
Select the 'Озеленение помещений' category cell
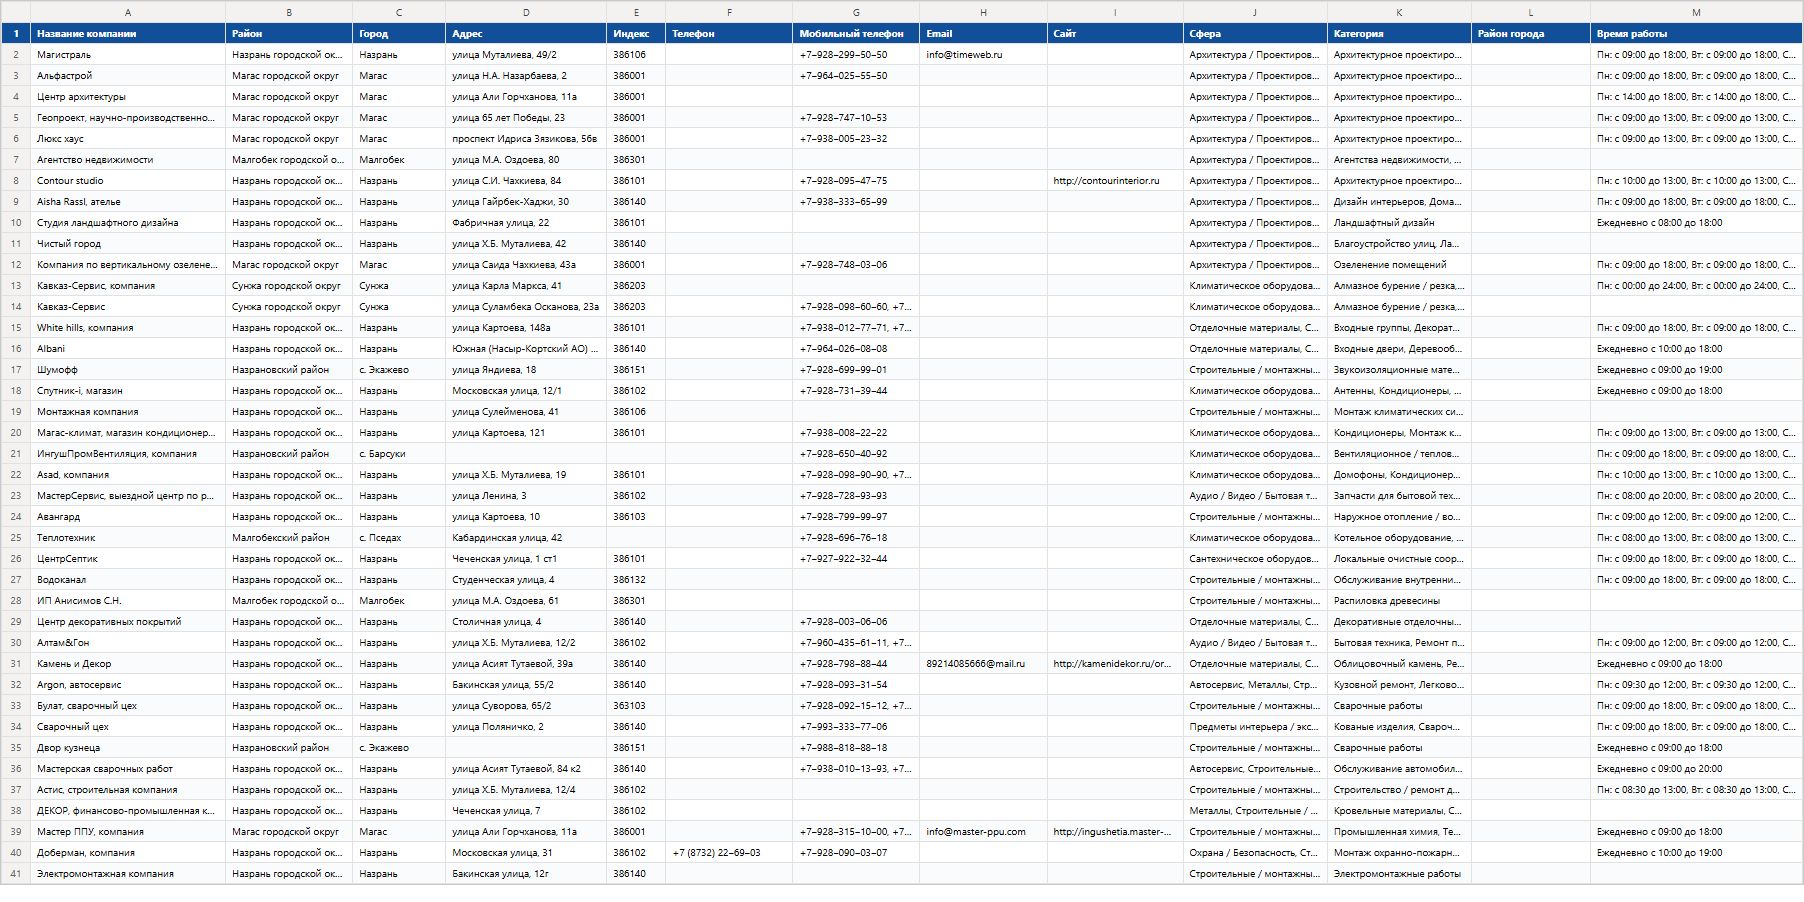tap(1399, 264)
